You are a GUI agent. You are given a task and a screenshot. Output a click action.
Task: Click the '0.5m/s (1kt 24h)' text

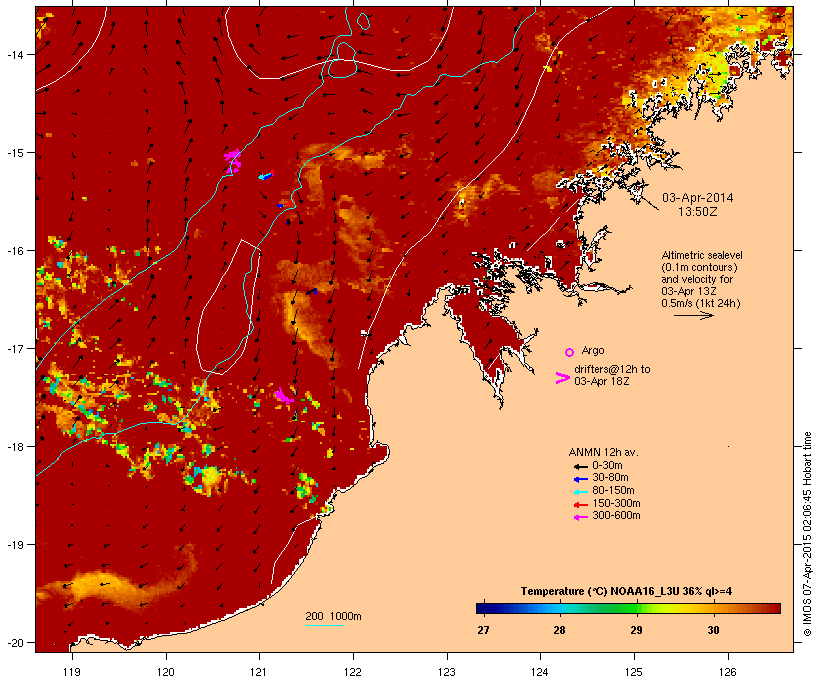701,303
